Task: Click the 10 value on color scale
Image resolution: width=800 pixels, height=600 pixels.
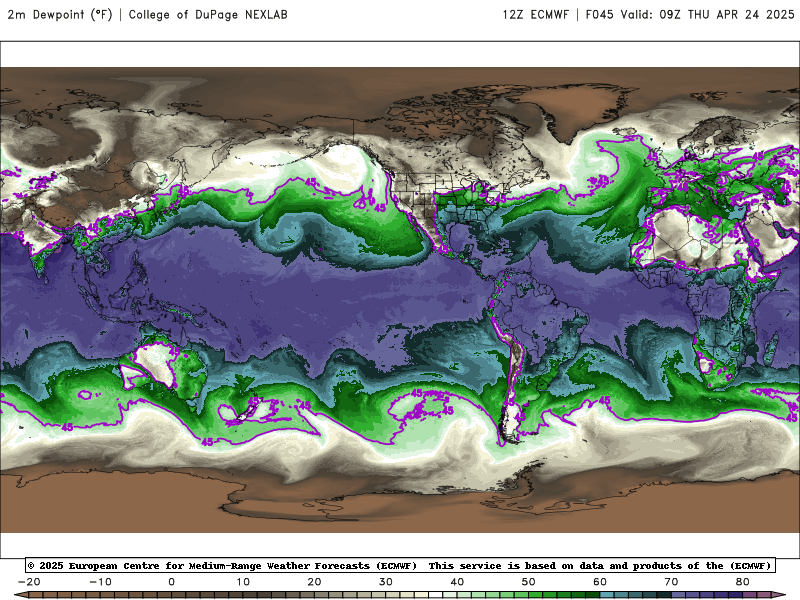Action: coord(243,582)
